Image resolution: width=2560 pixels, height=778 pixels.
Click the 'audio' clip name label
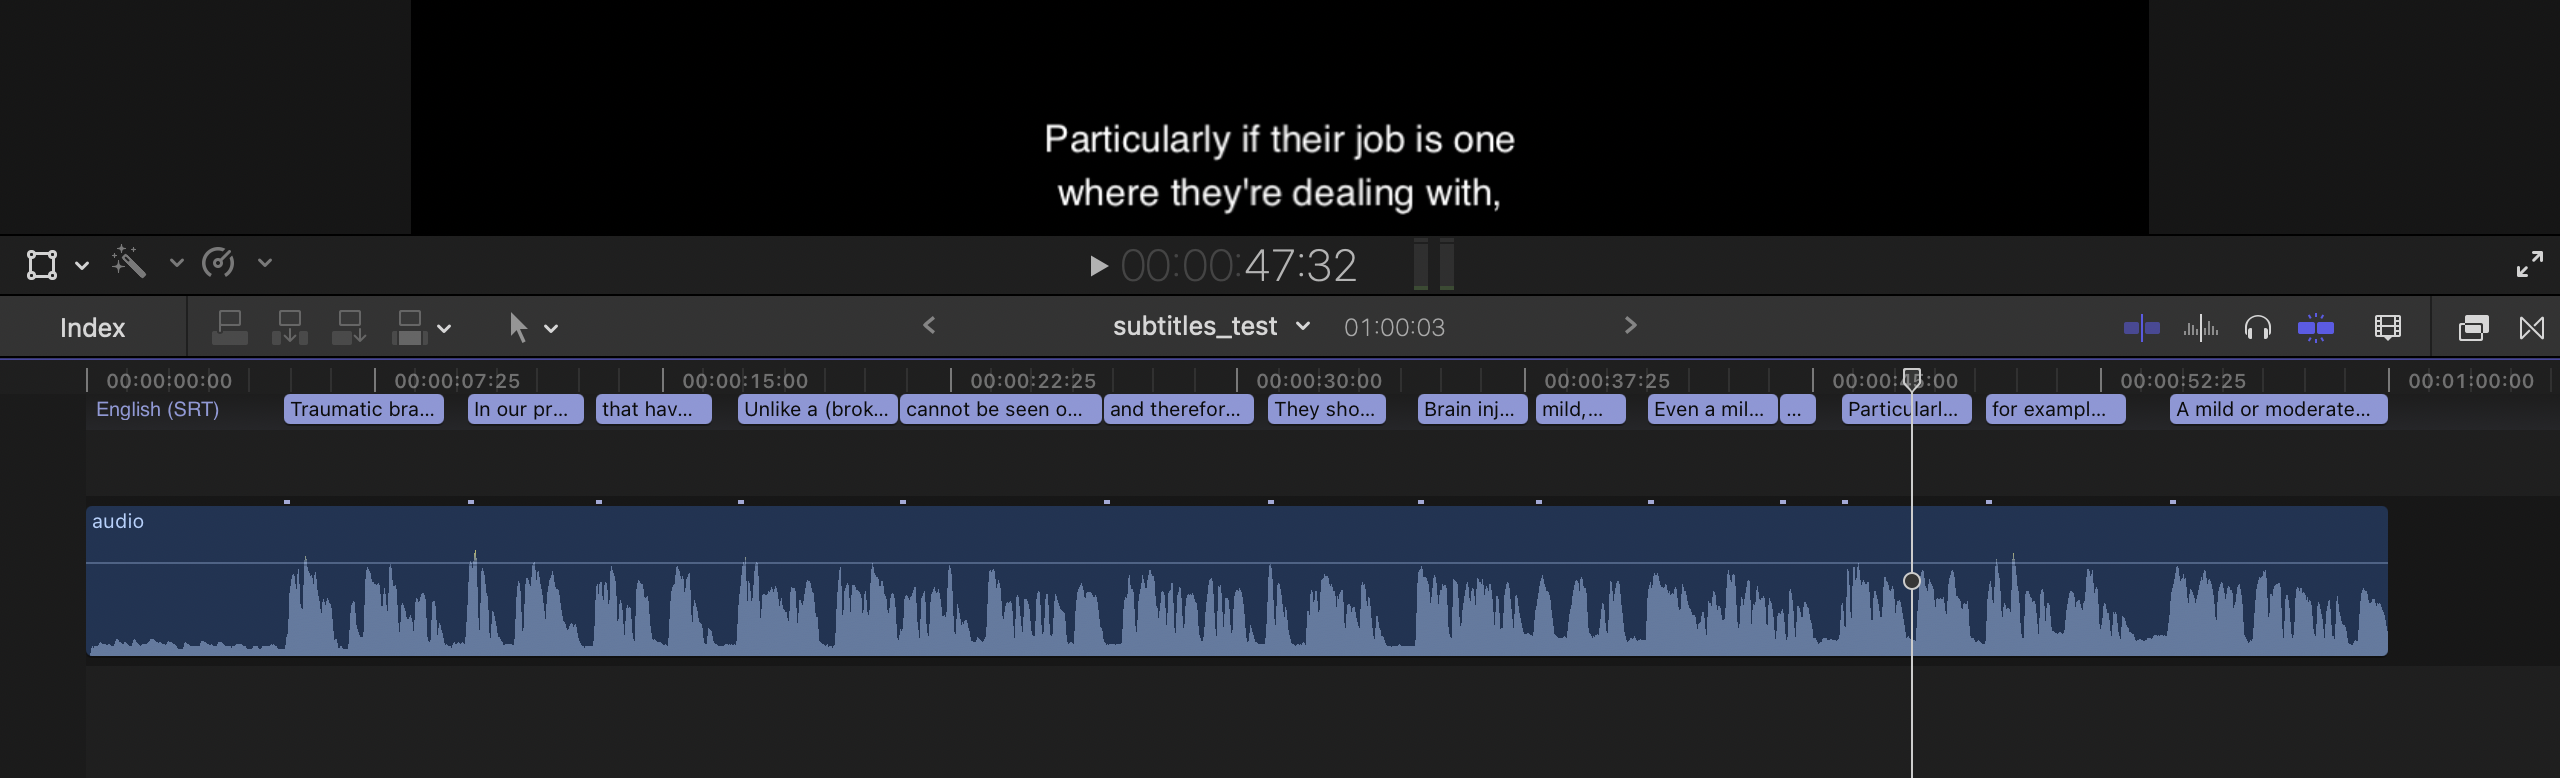(x=118, y=521)
